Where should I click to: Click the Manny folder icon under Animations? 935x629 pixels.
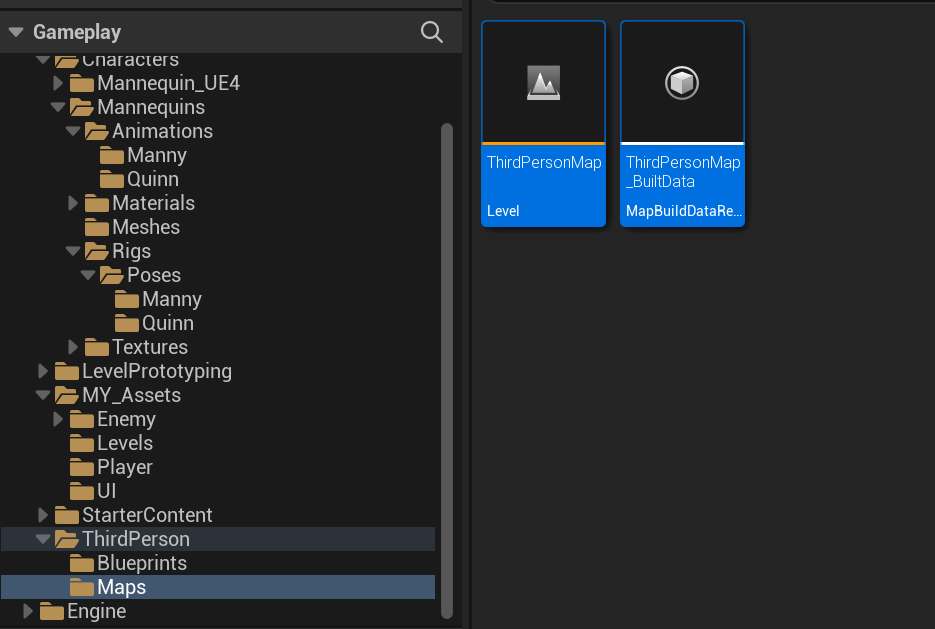pyautogui.click(x=112, y=155)
